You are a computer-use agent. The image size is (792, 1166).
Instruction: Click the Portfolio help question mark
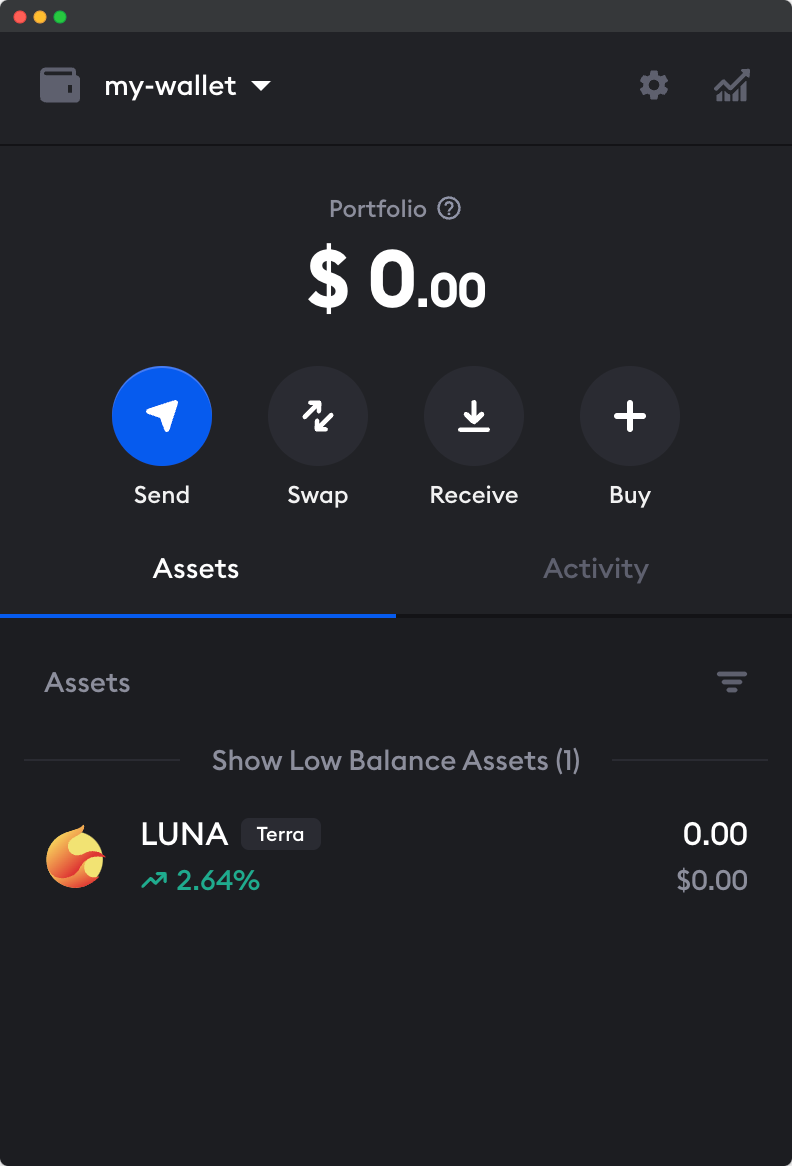pyautogui.click(x=450, y=209)
